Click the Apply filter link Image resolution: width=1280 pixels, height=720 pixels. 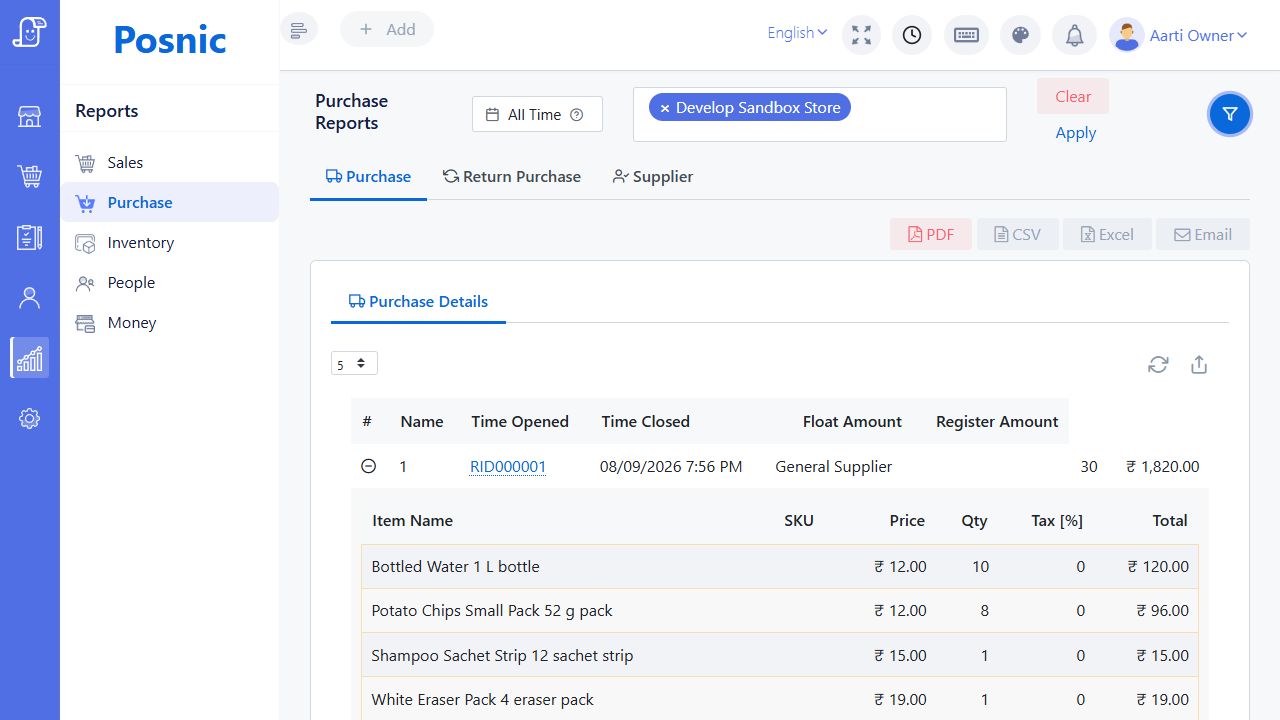(x=1076, y=132)
